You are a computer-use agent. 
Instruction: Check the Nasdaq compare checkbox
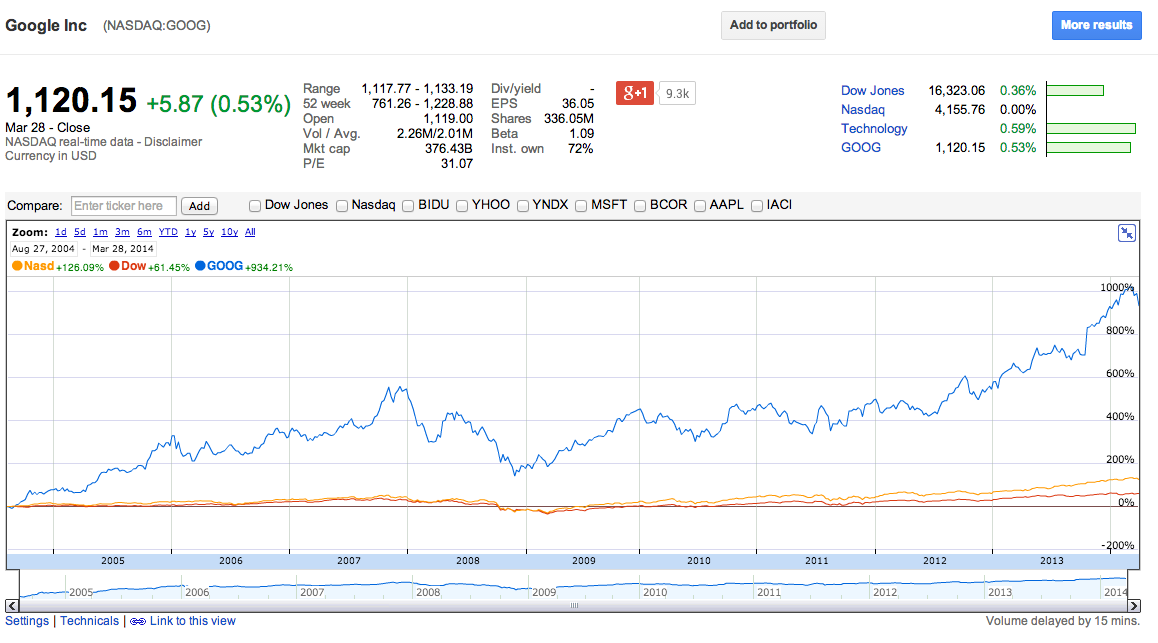342,206
